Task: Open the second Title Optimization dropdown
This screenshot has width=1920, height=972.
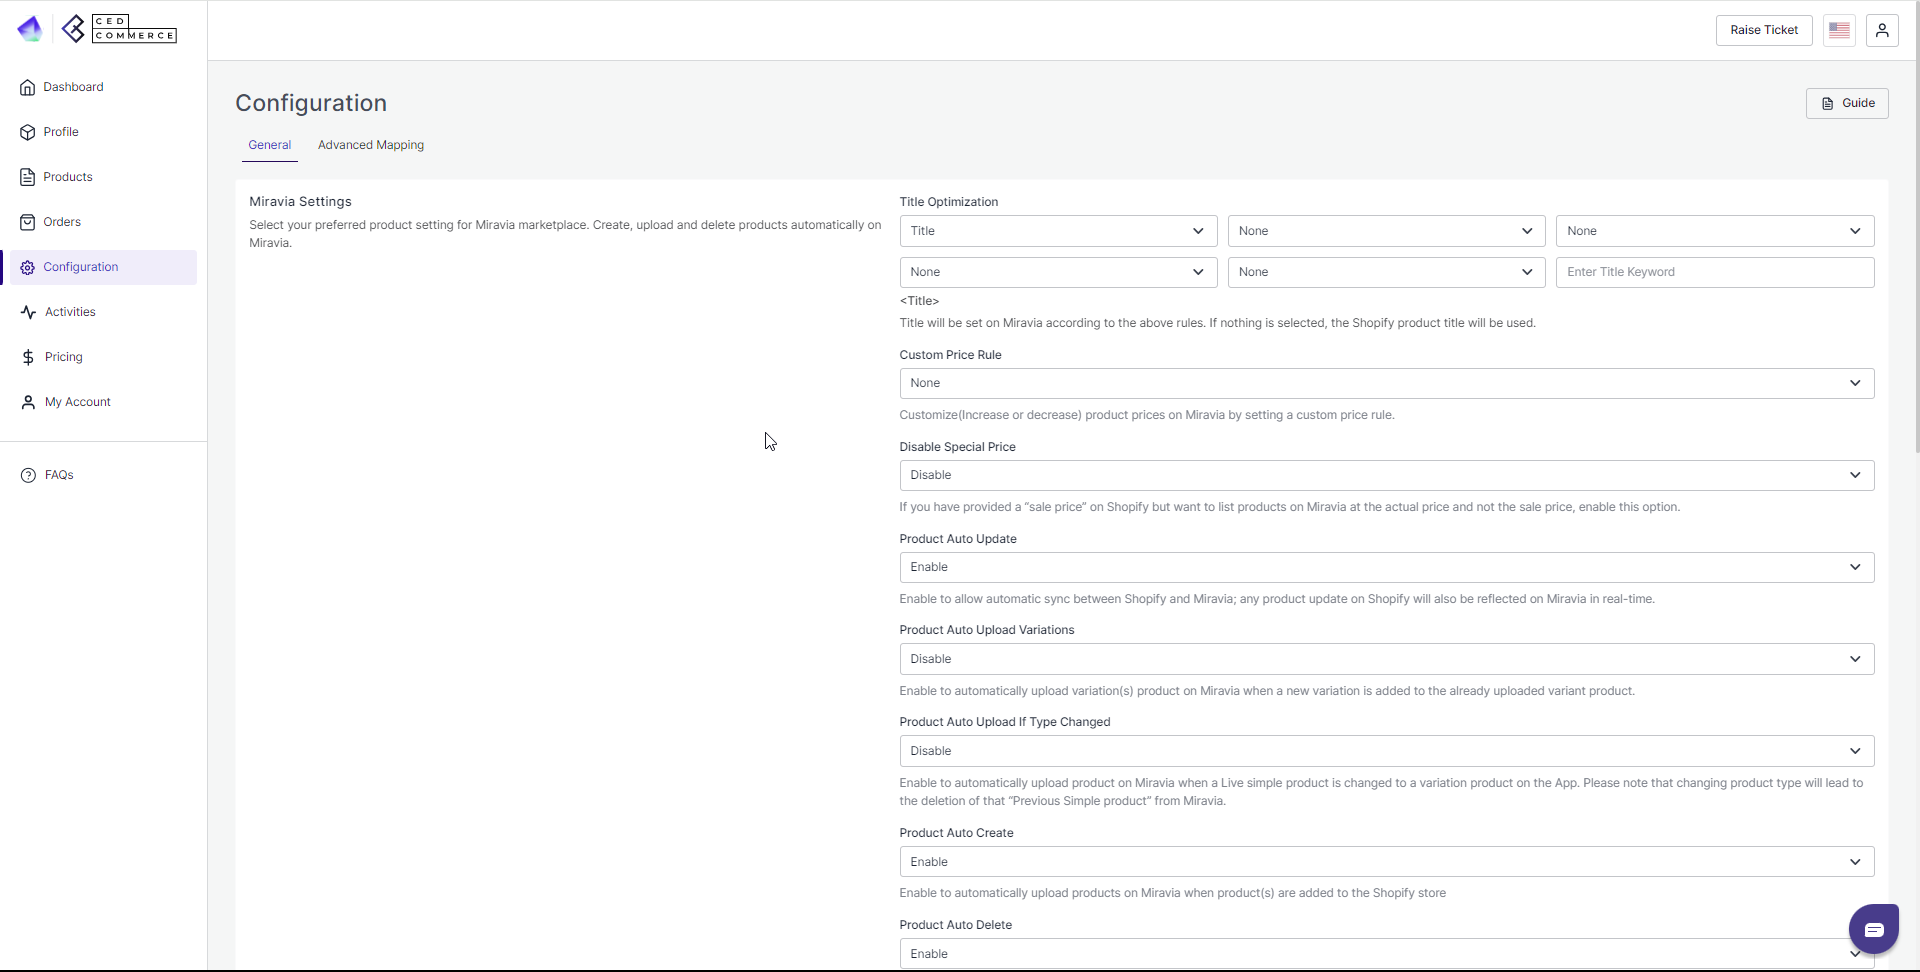Action: (1386, 231)
